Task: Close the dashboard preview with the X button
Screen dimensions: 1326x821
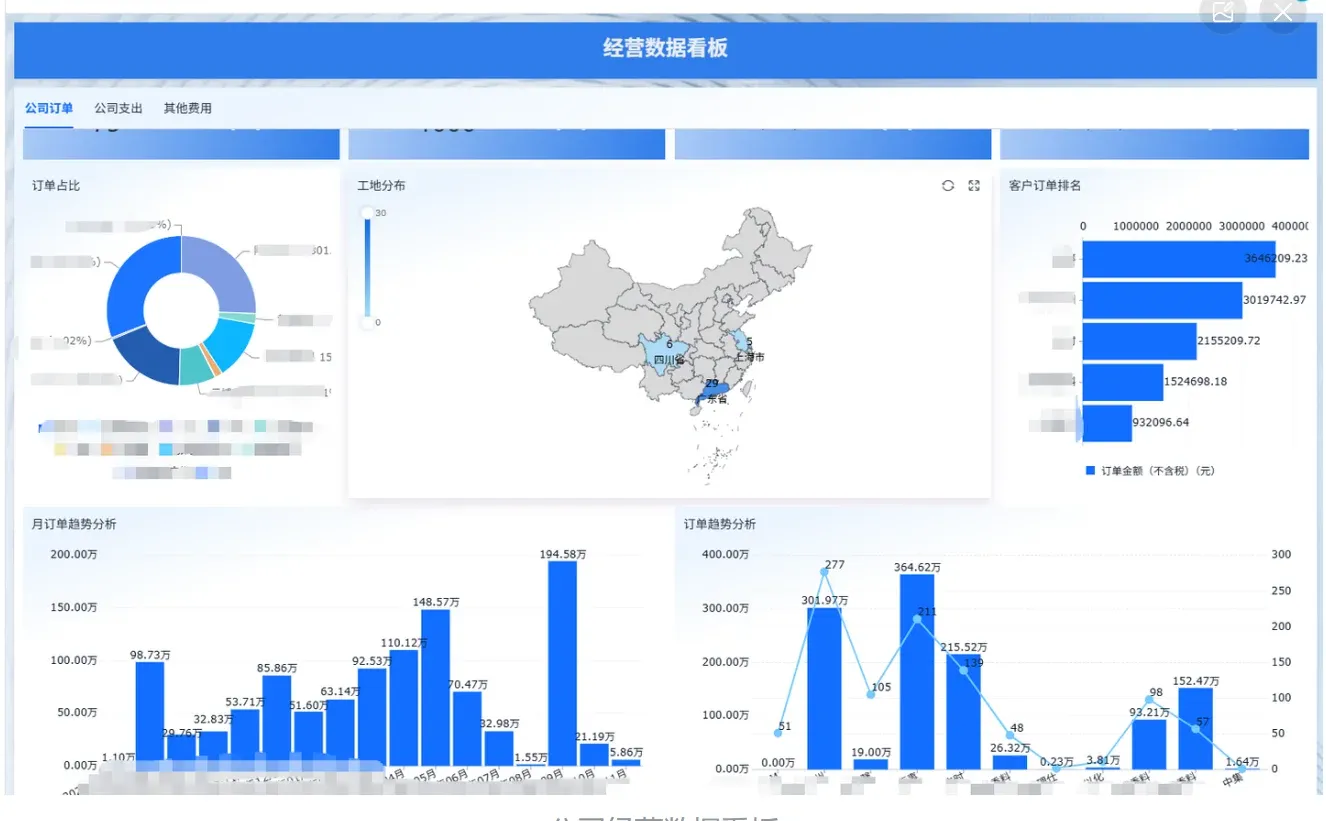Action: [1282, 12]
